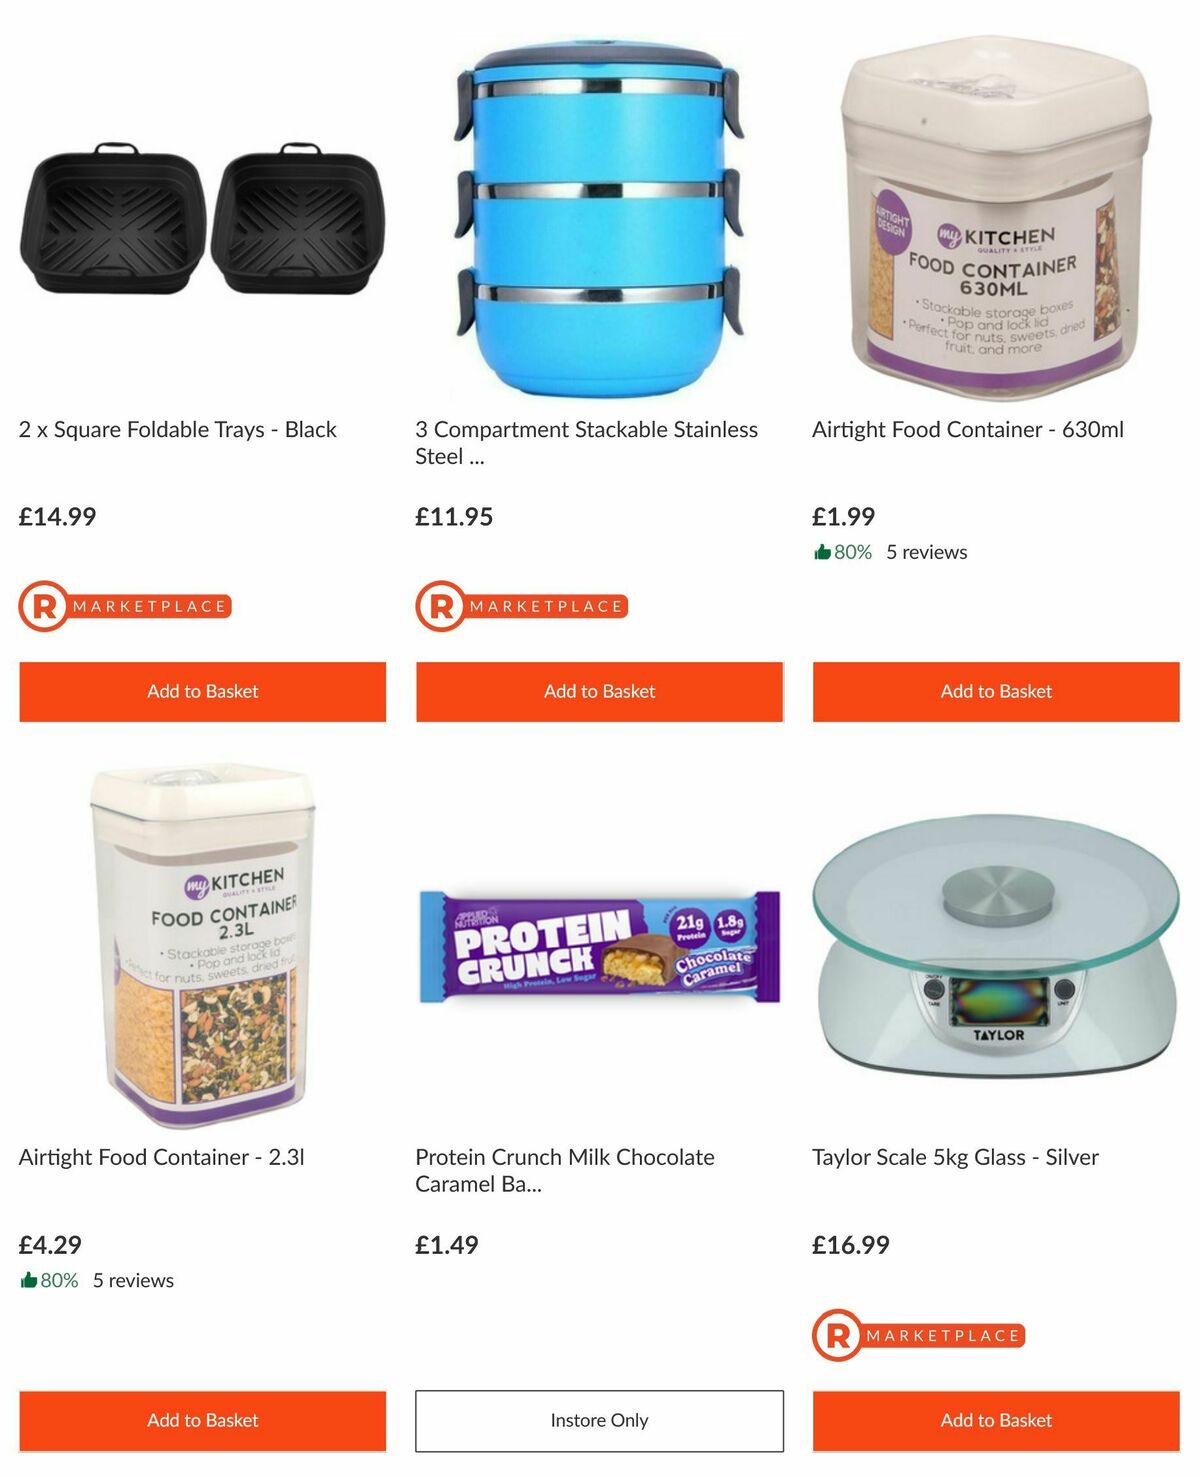The height and width of the screenshot is (1477, 1200).
Task: Open the 630ml Food Container image
Action: (996, 218)
